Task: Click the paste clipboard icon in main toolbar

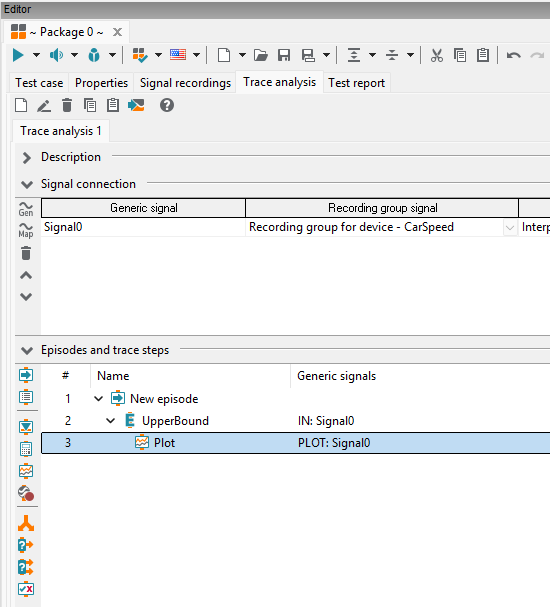Action: [483, 55]
